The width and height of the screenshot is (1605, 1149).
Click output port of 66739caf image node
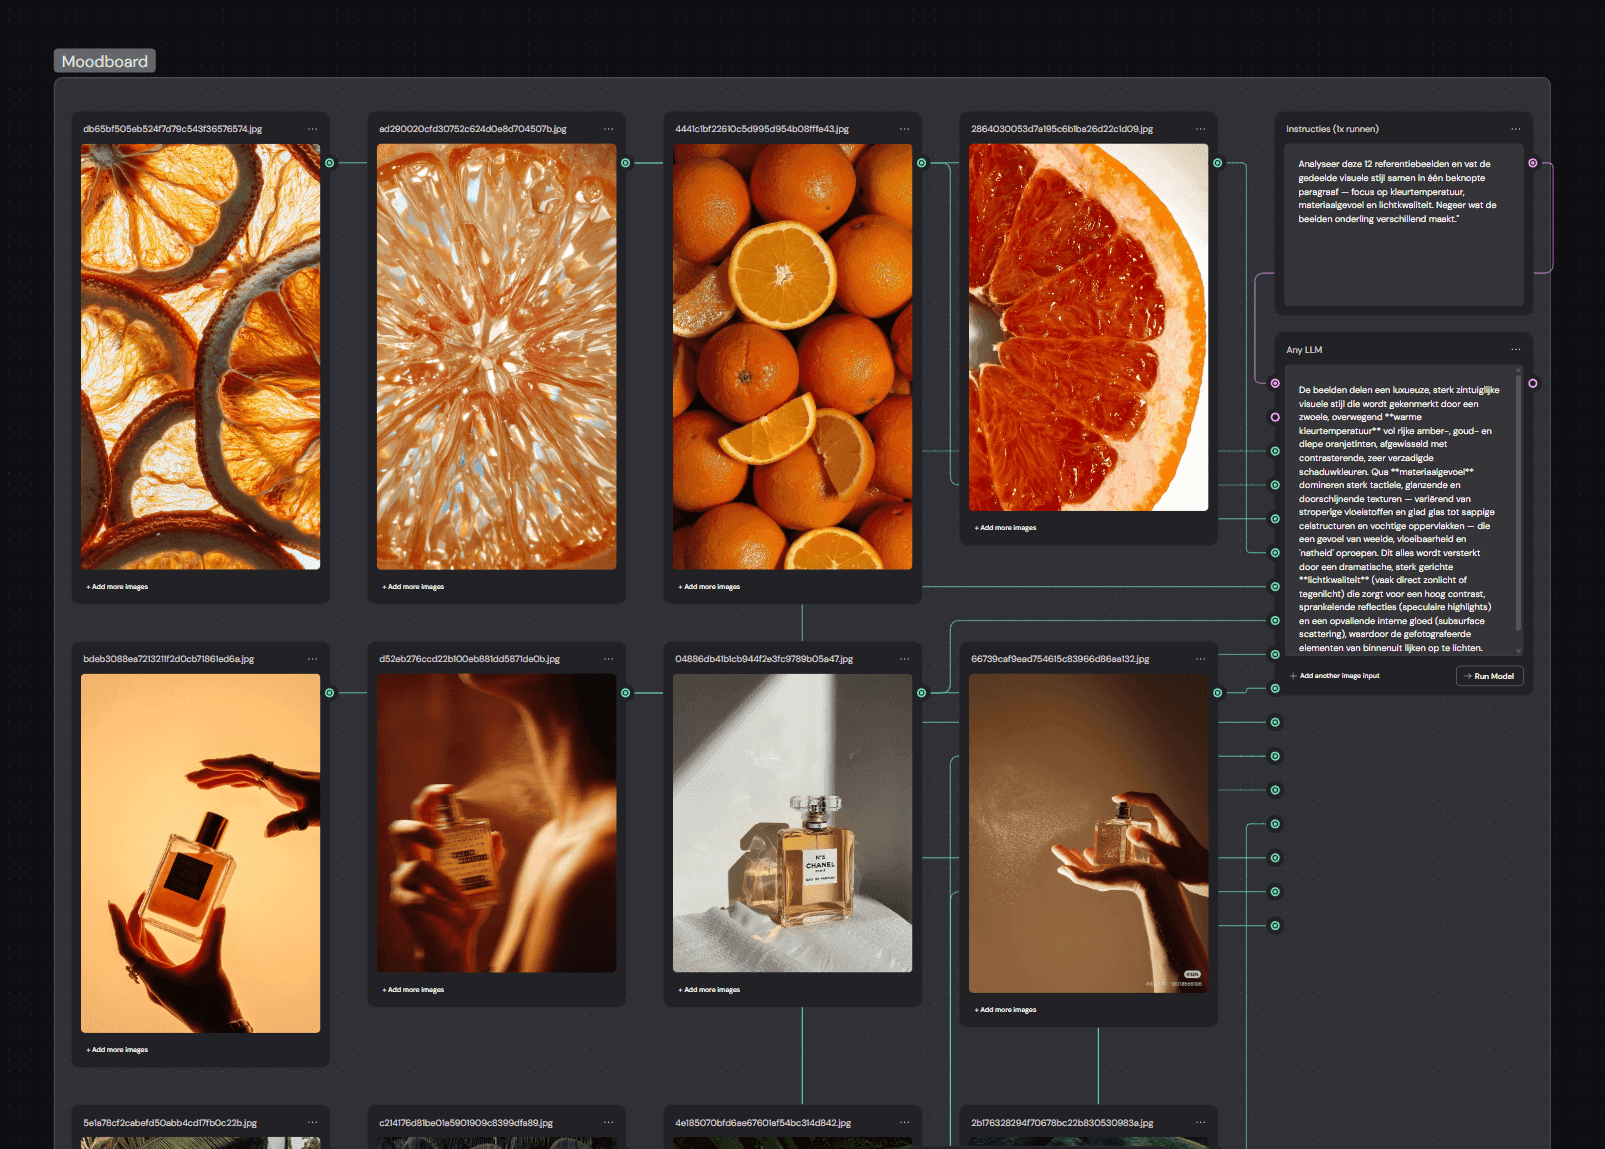pyautogui.click(x=1218, y=693)
